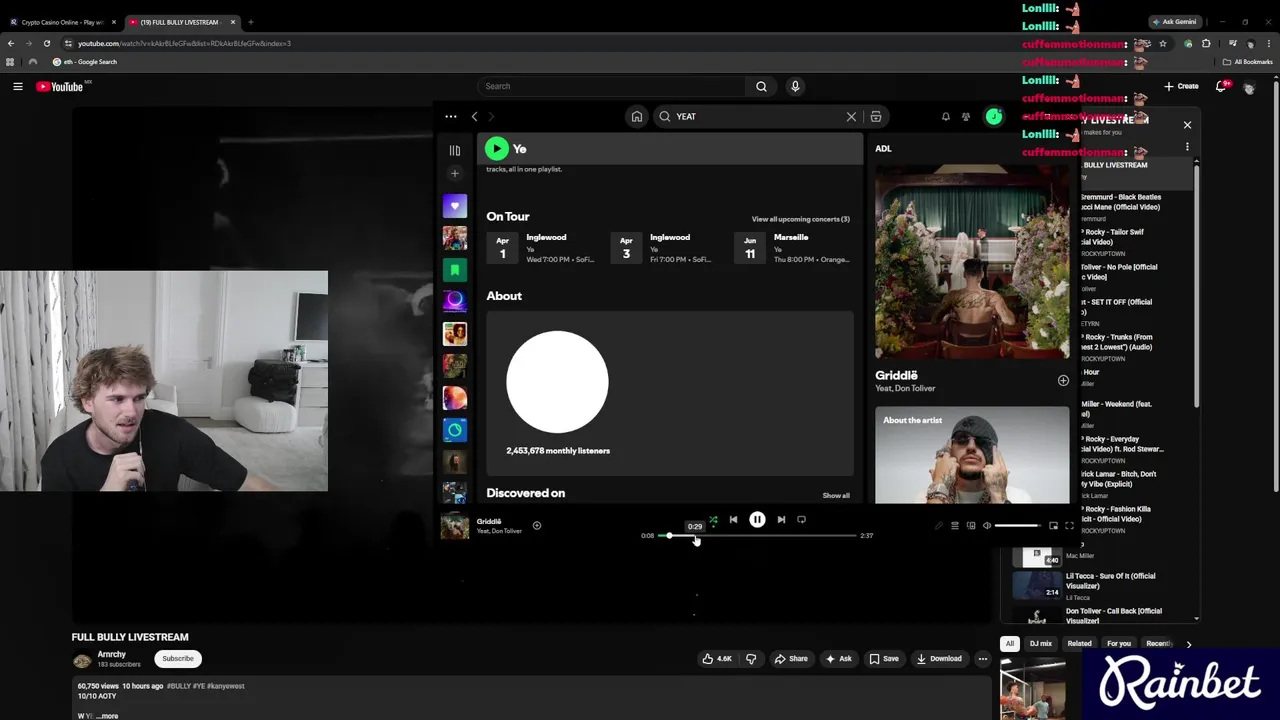
Task: Open green bookmark Your Episodes item
Action: tap(455, 270)
